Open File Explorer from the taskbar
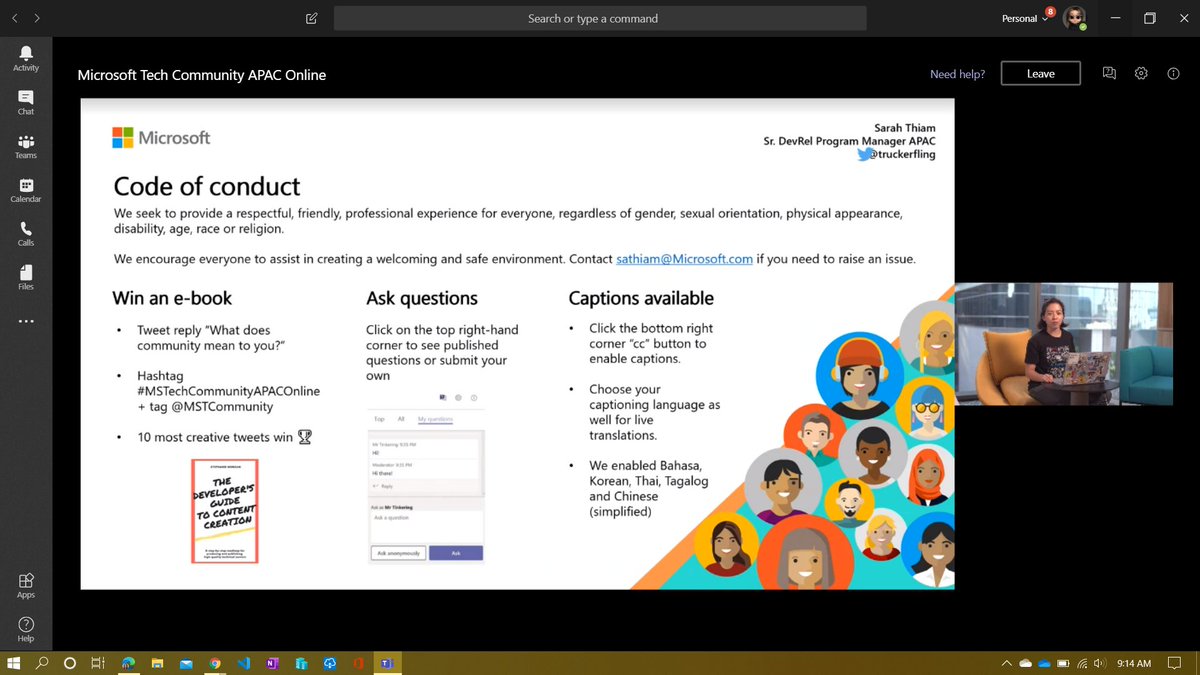This screenshot has height=675, width=1200. 157,663
